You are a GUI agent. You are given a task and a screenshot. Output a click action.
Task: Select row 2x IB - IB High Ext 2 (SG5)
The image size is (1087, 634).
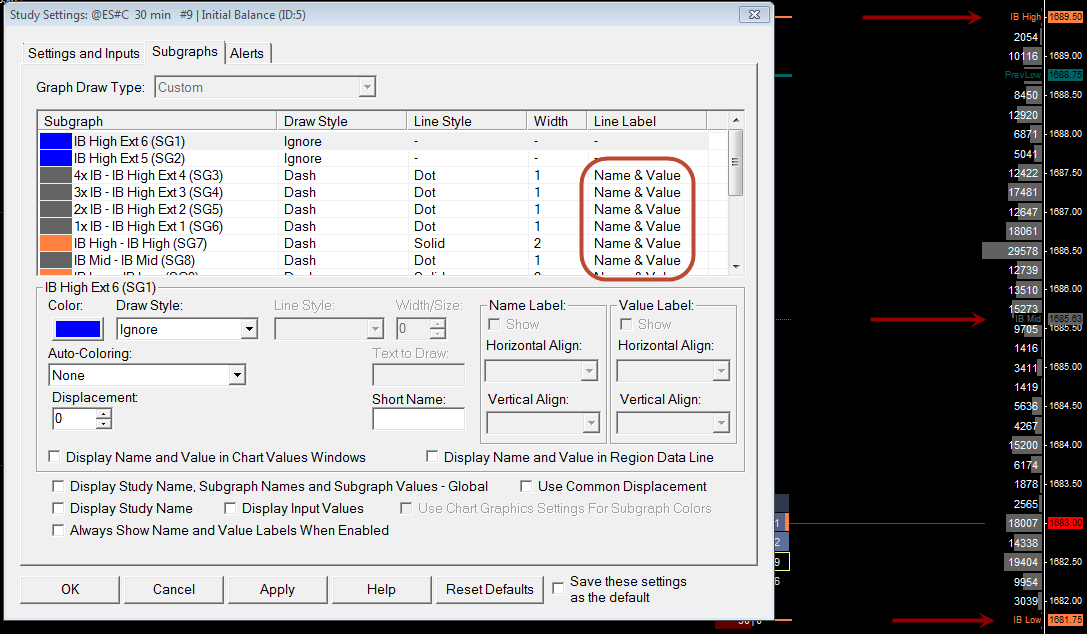[383, 209]
